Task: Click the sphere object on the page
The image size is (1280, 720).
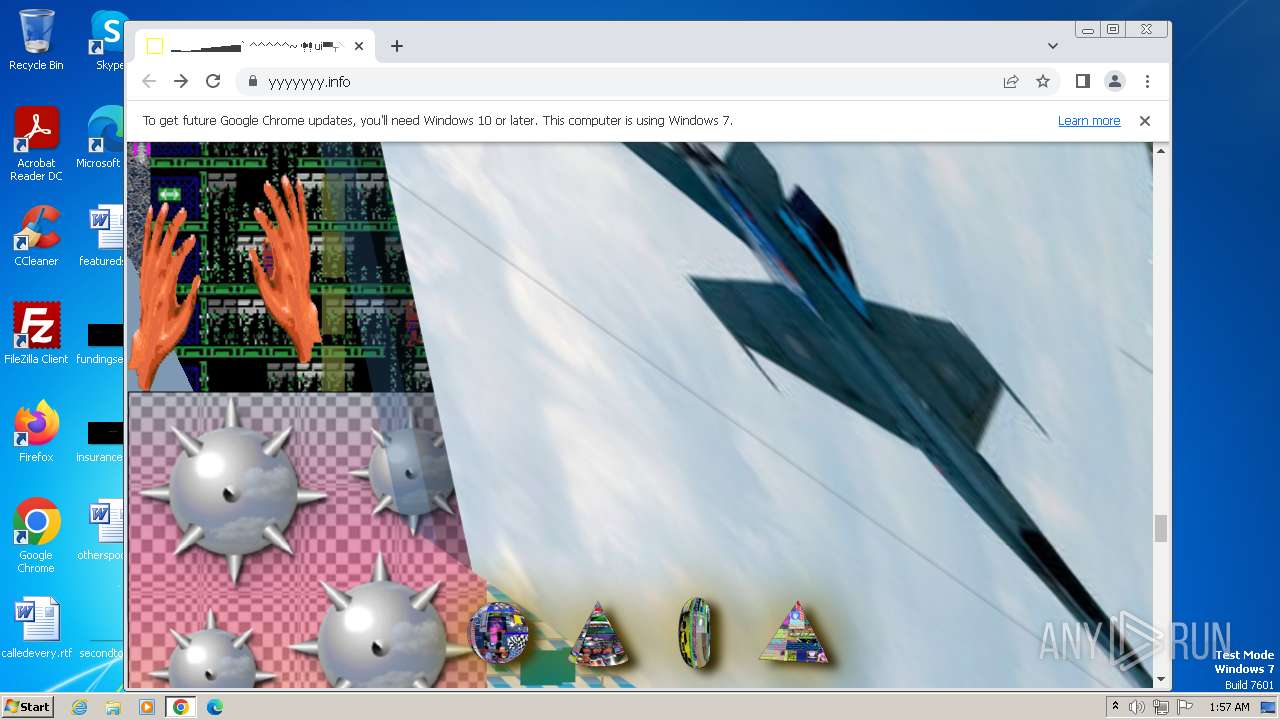Action: point(498,633)
